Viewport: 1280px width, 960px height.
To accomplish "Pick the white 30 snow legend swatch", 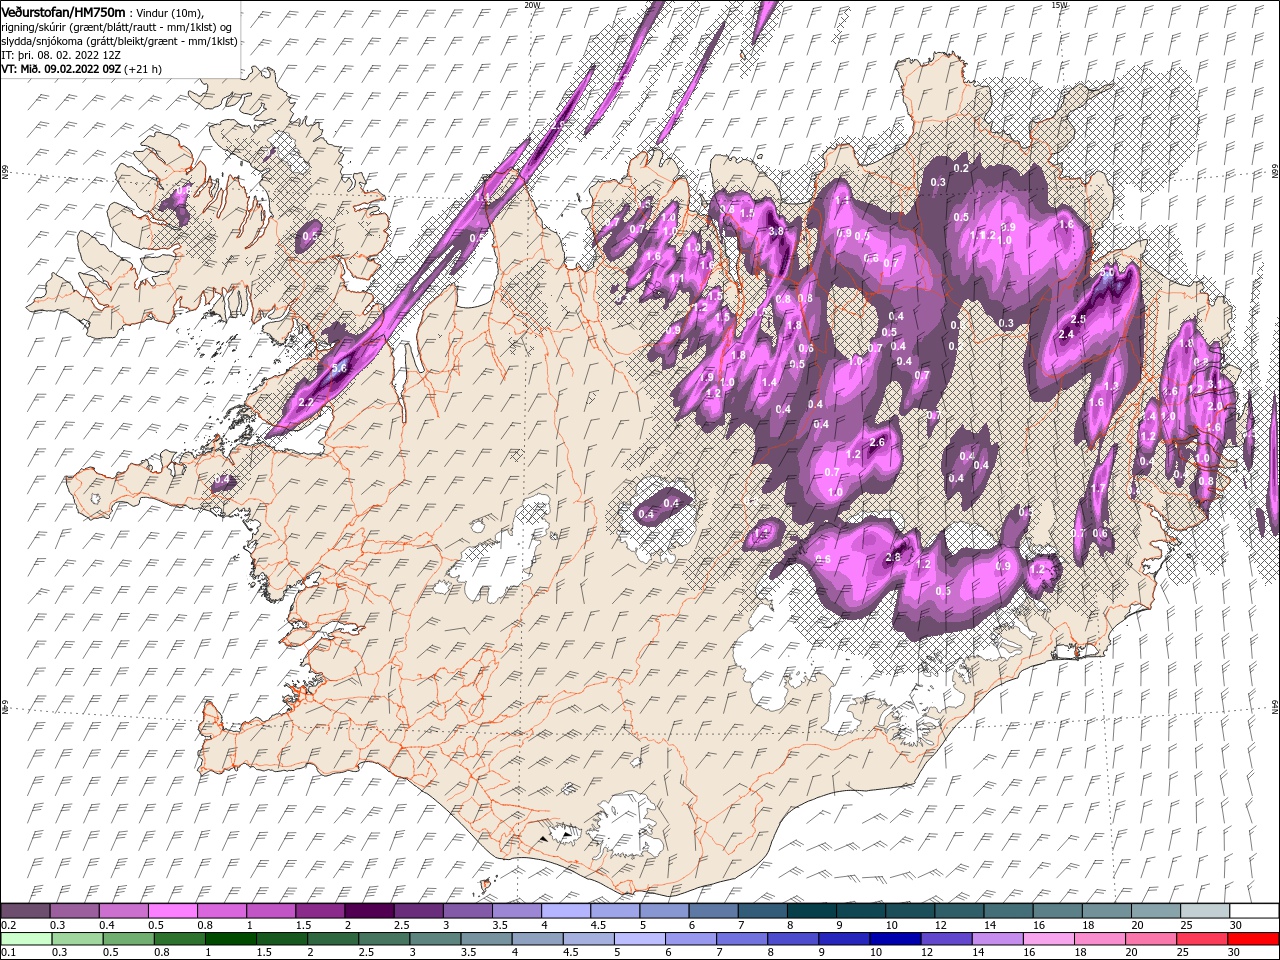I will point(1253,911).
